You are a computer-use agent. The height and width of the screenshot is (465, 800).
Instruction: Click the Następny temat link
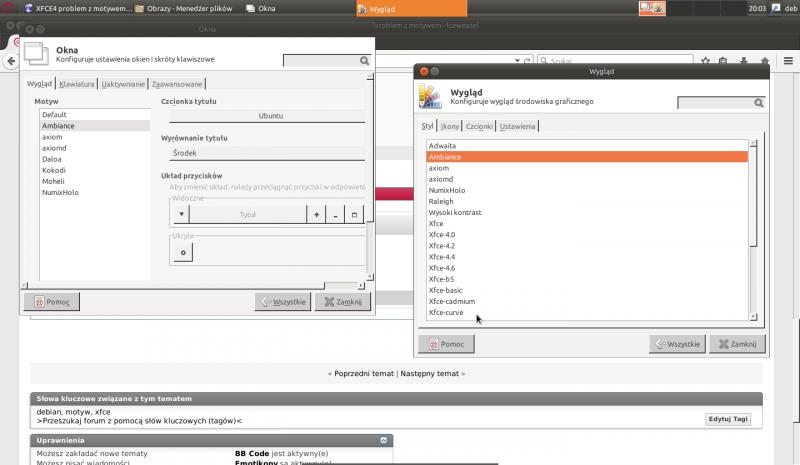(x=430, y=373)
